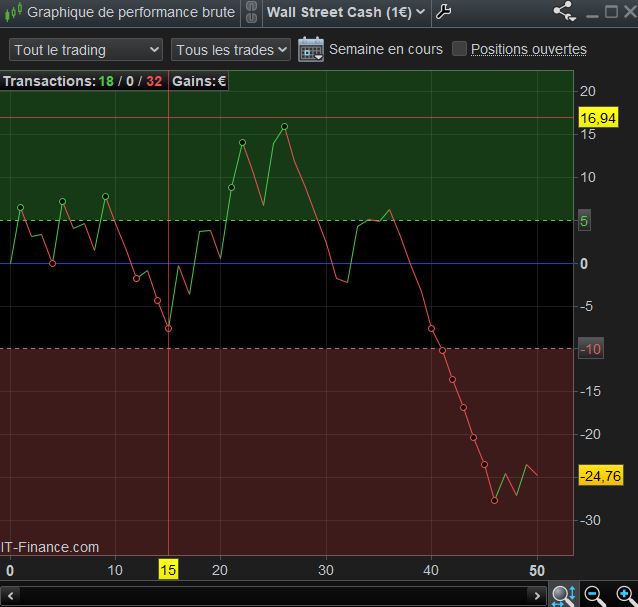Click the auto-fit zoom magnifier icon
The image size is (638, 607).
564,596
